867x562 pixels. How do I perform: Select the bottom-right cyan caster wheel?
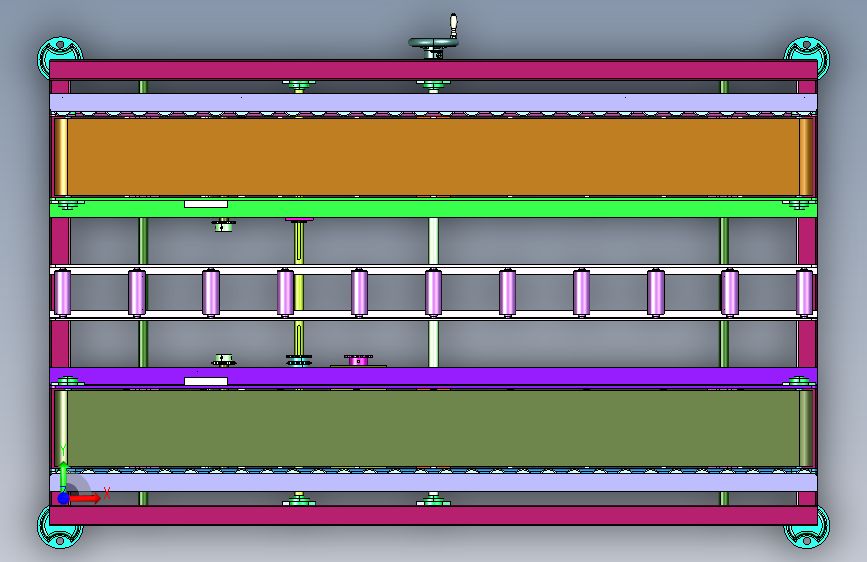click(807, 534)
